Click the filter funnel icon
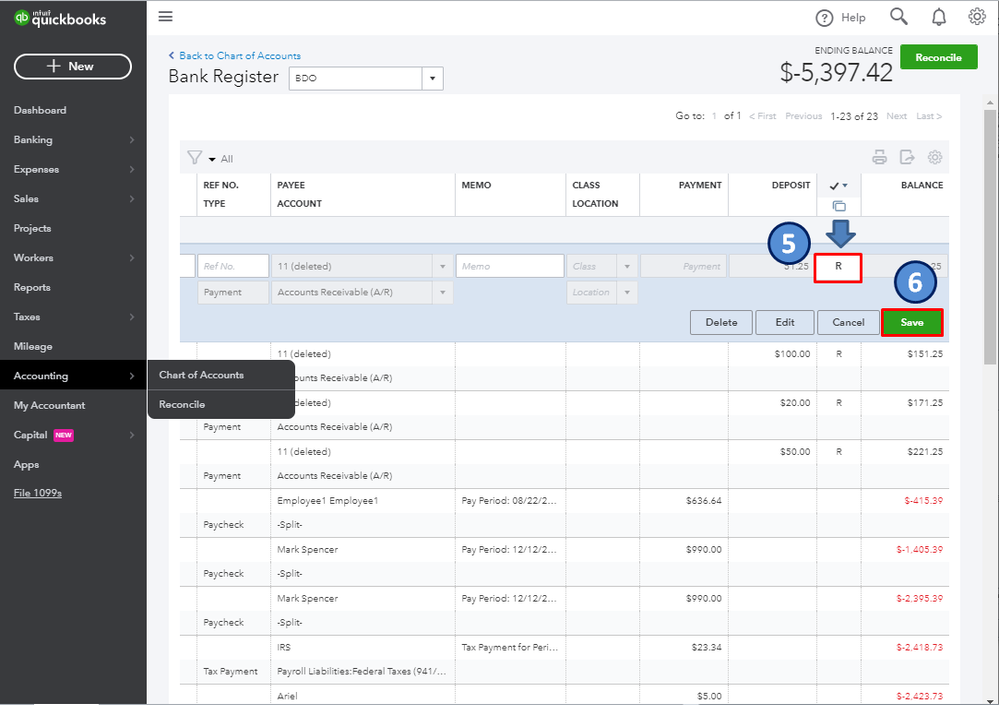 pos(195,158)
